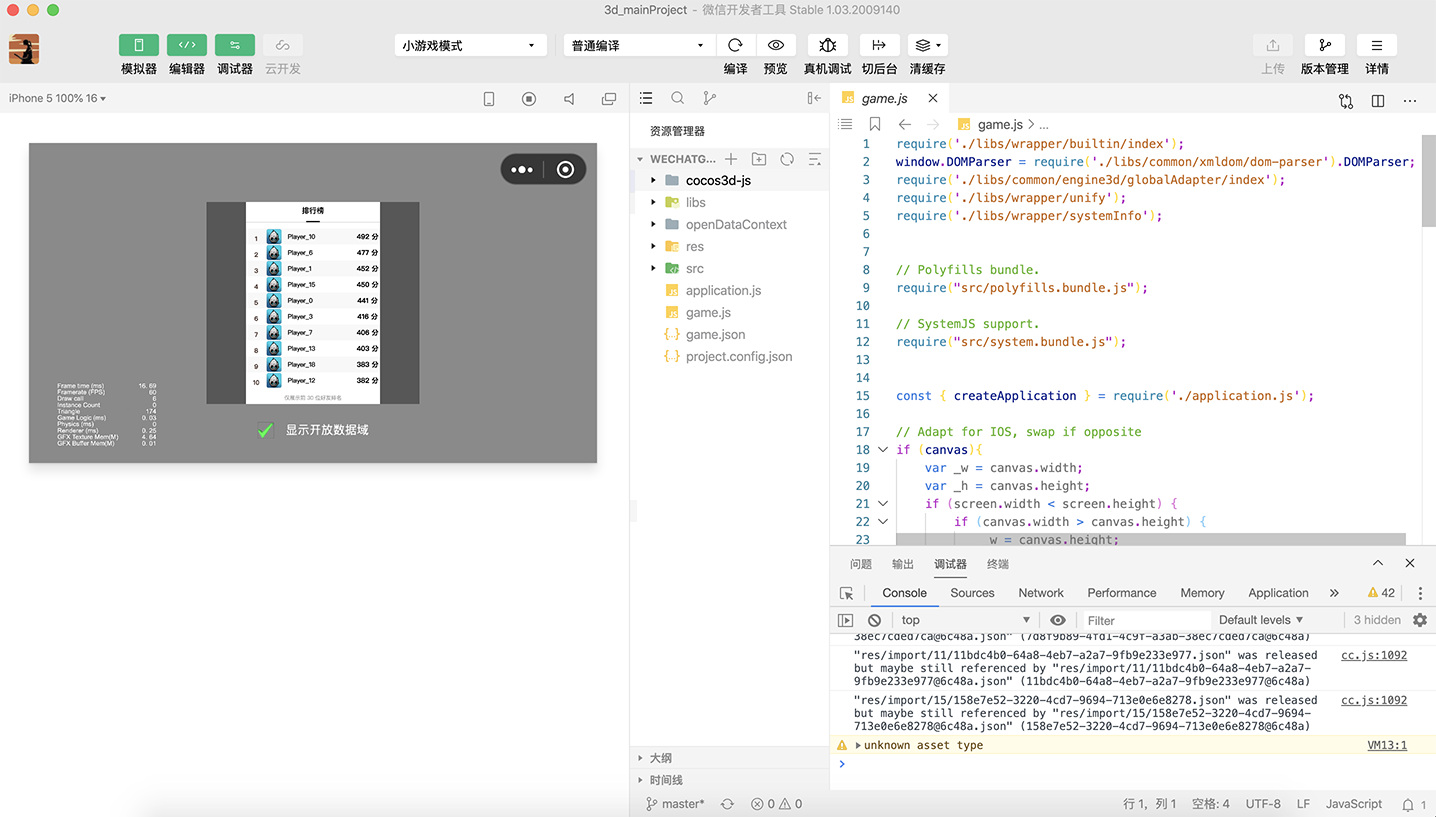Click the new file plus icon
The height and width of the screenshot is (817, 1436).
click(731, 159)
